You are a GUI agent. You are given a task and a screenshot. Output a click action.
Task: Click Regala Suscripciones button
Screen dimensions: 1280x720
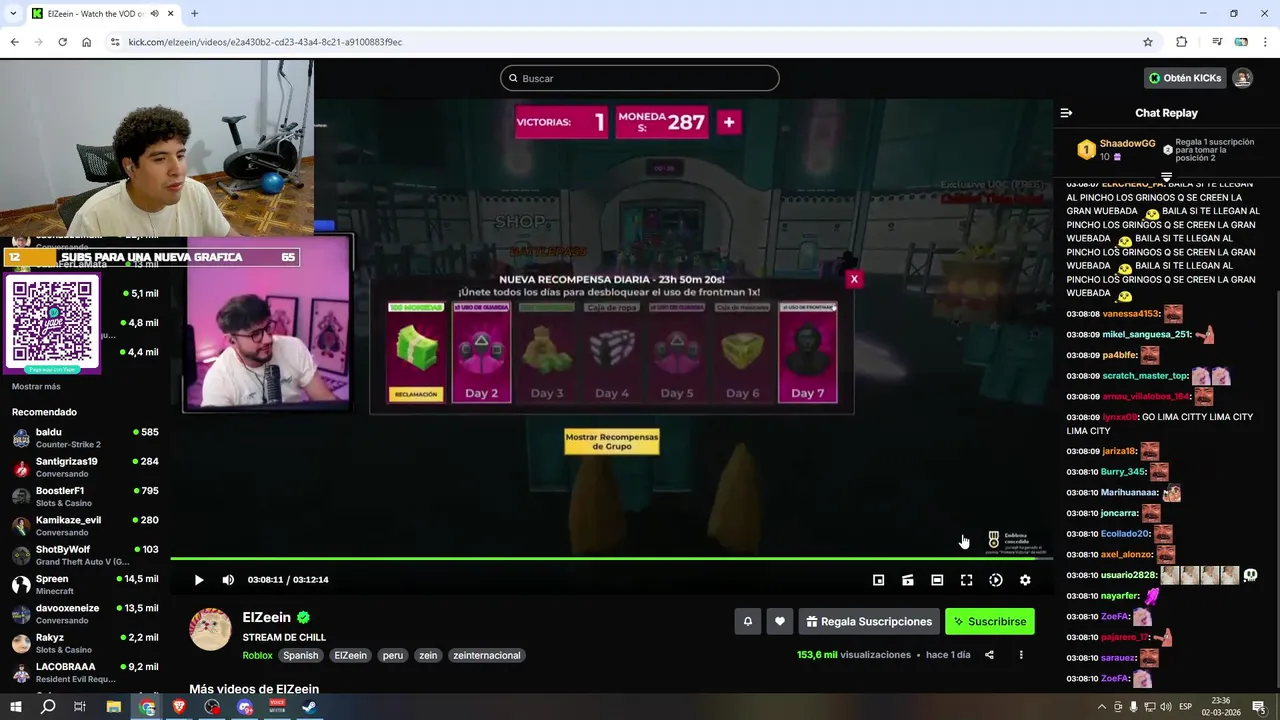869,621
